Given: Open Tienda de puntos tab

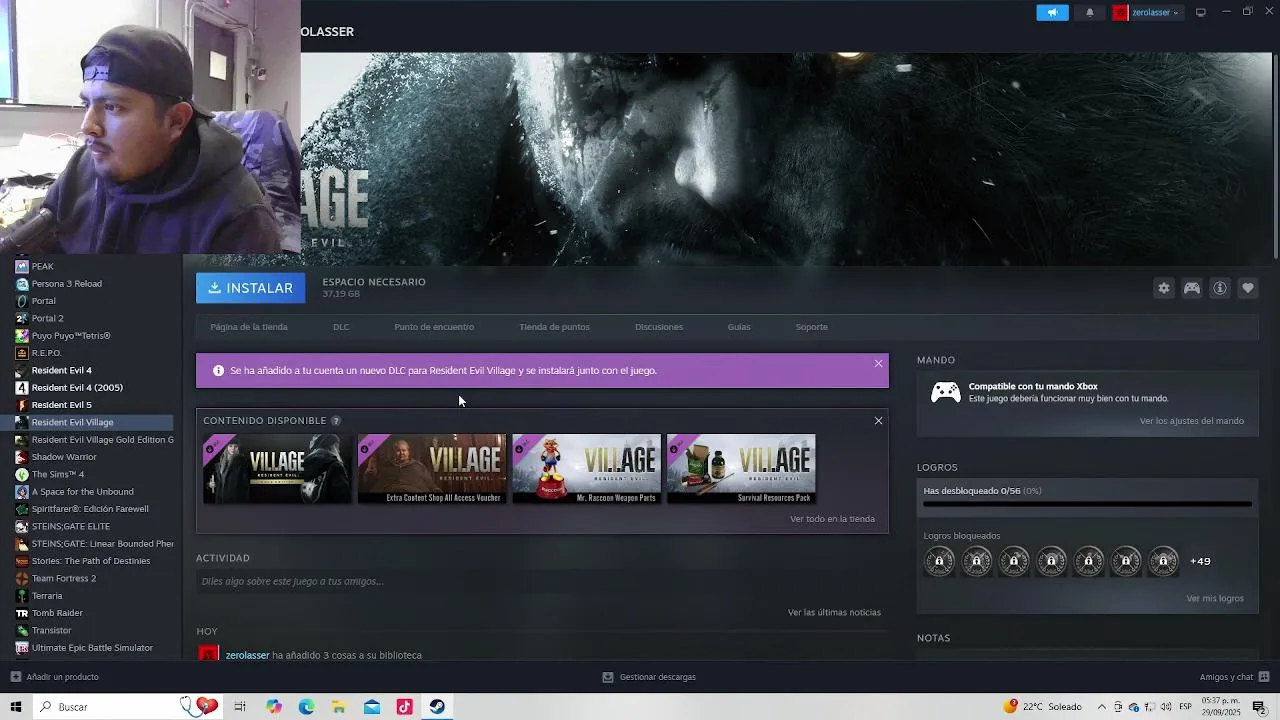Looking at the screenshot, I should [554, 327].
